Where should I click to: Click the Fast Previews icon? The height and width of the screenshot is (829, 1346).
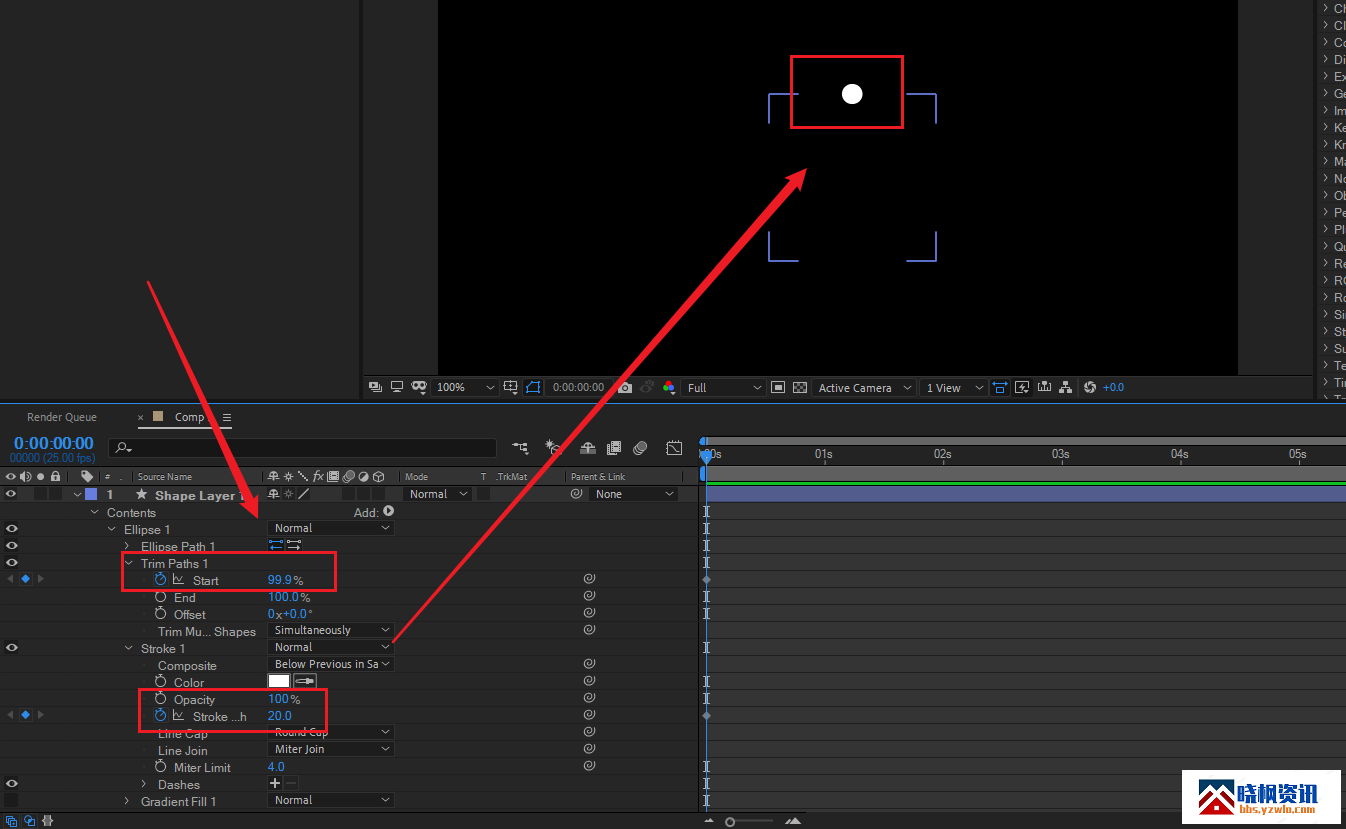[1021, 387]
